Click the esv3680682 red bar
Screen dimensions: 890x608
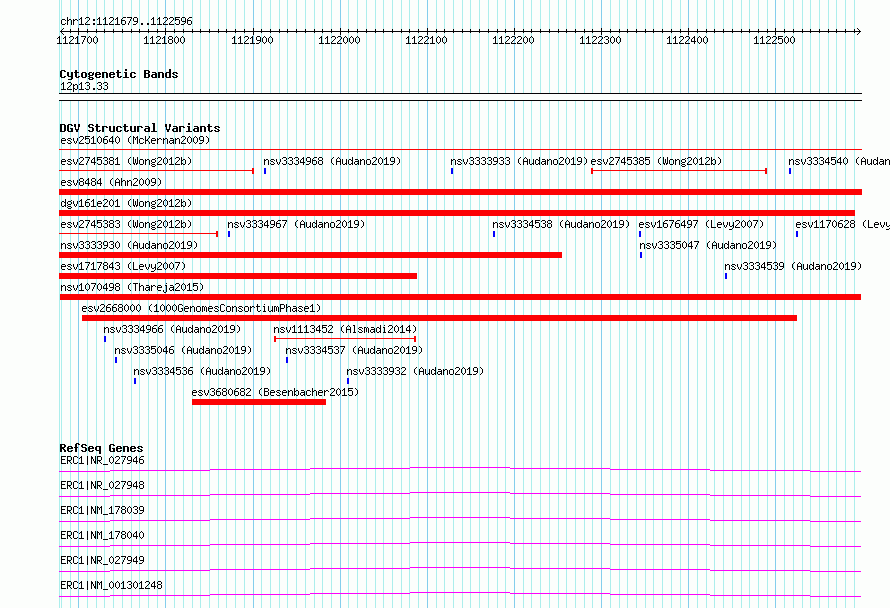pos(259,402)
